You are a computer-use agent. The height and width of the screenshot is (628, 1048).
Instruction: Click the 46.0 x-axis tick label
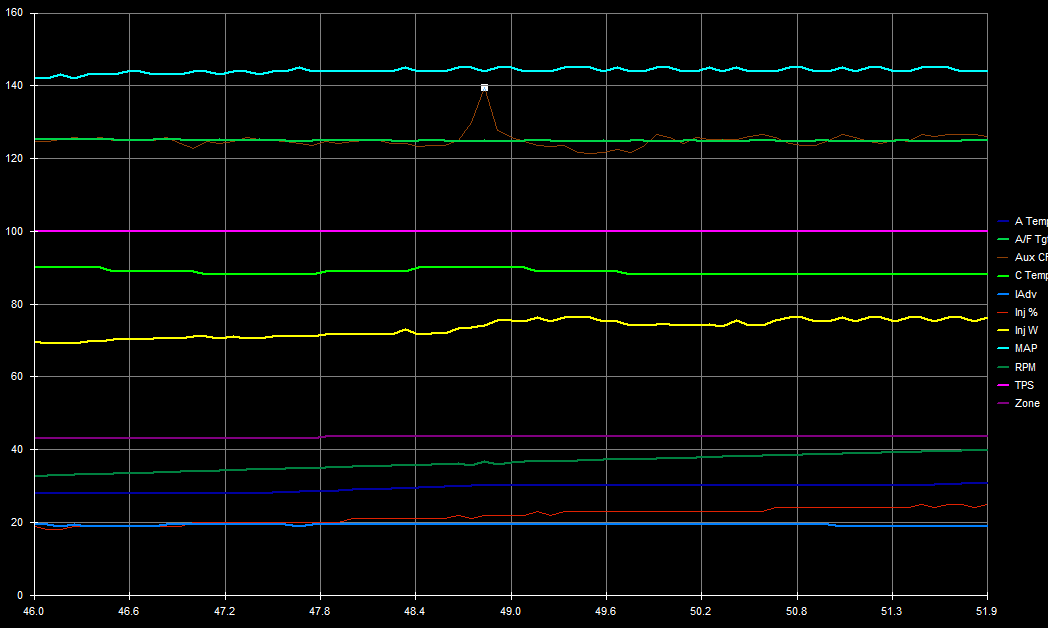[33, 611]
